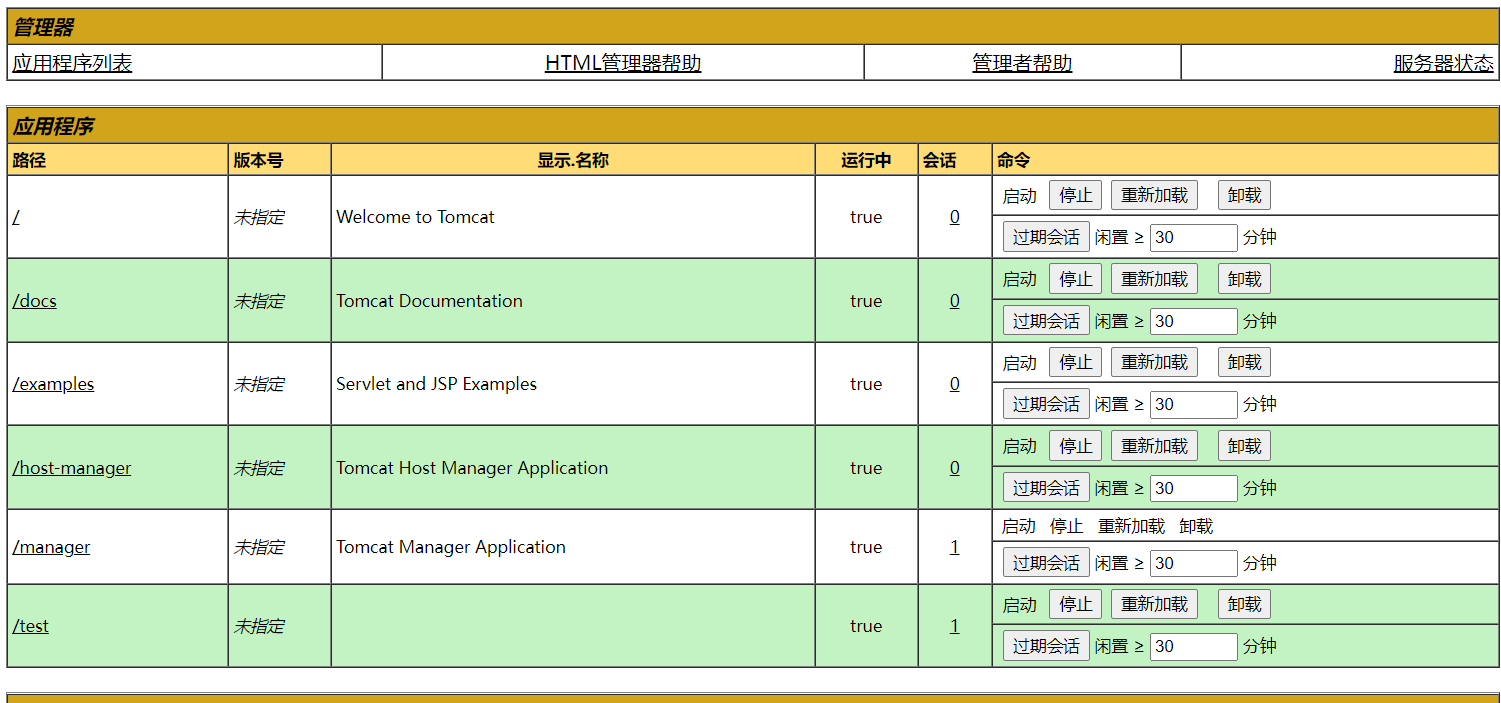
Task: Stop the /examples application
Action: (1076, 362)
